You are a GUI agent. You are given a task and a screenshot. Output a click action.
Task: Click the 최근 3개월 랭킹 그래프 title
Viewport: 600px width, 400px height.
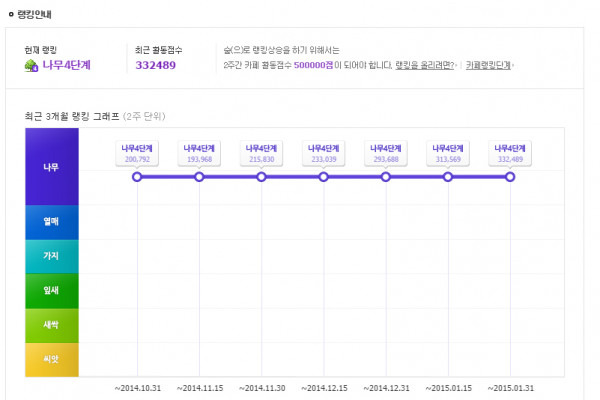point(72,116)
